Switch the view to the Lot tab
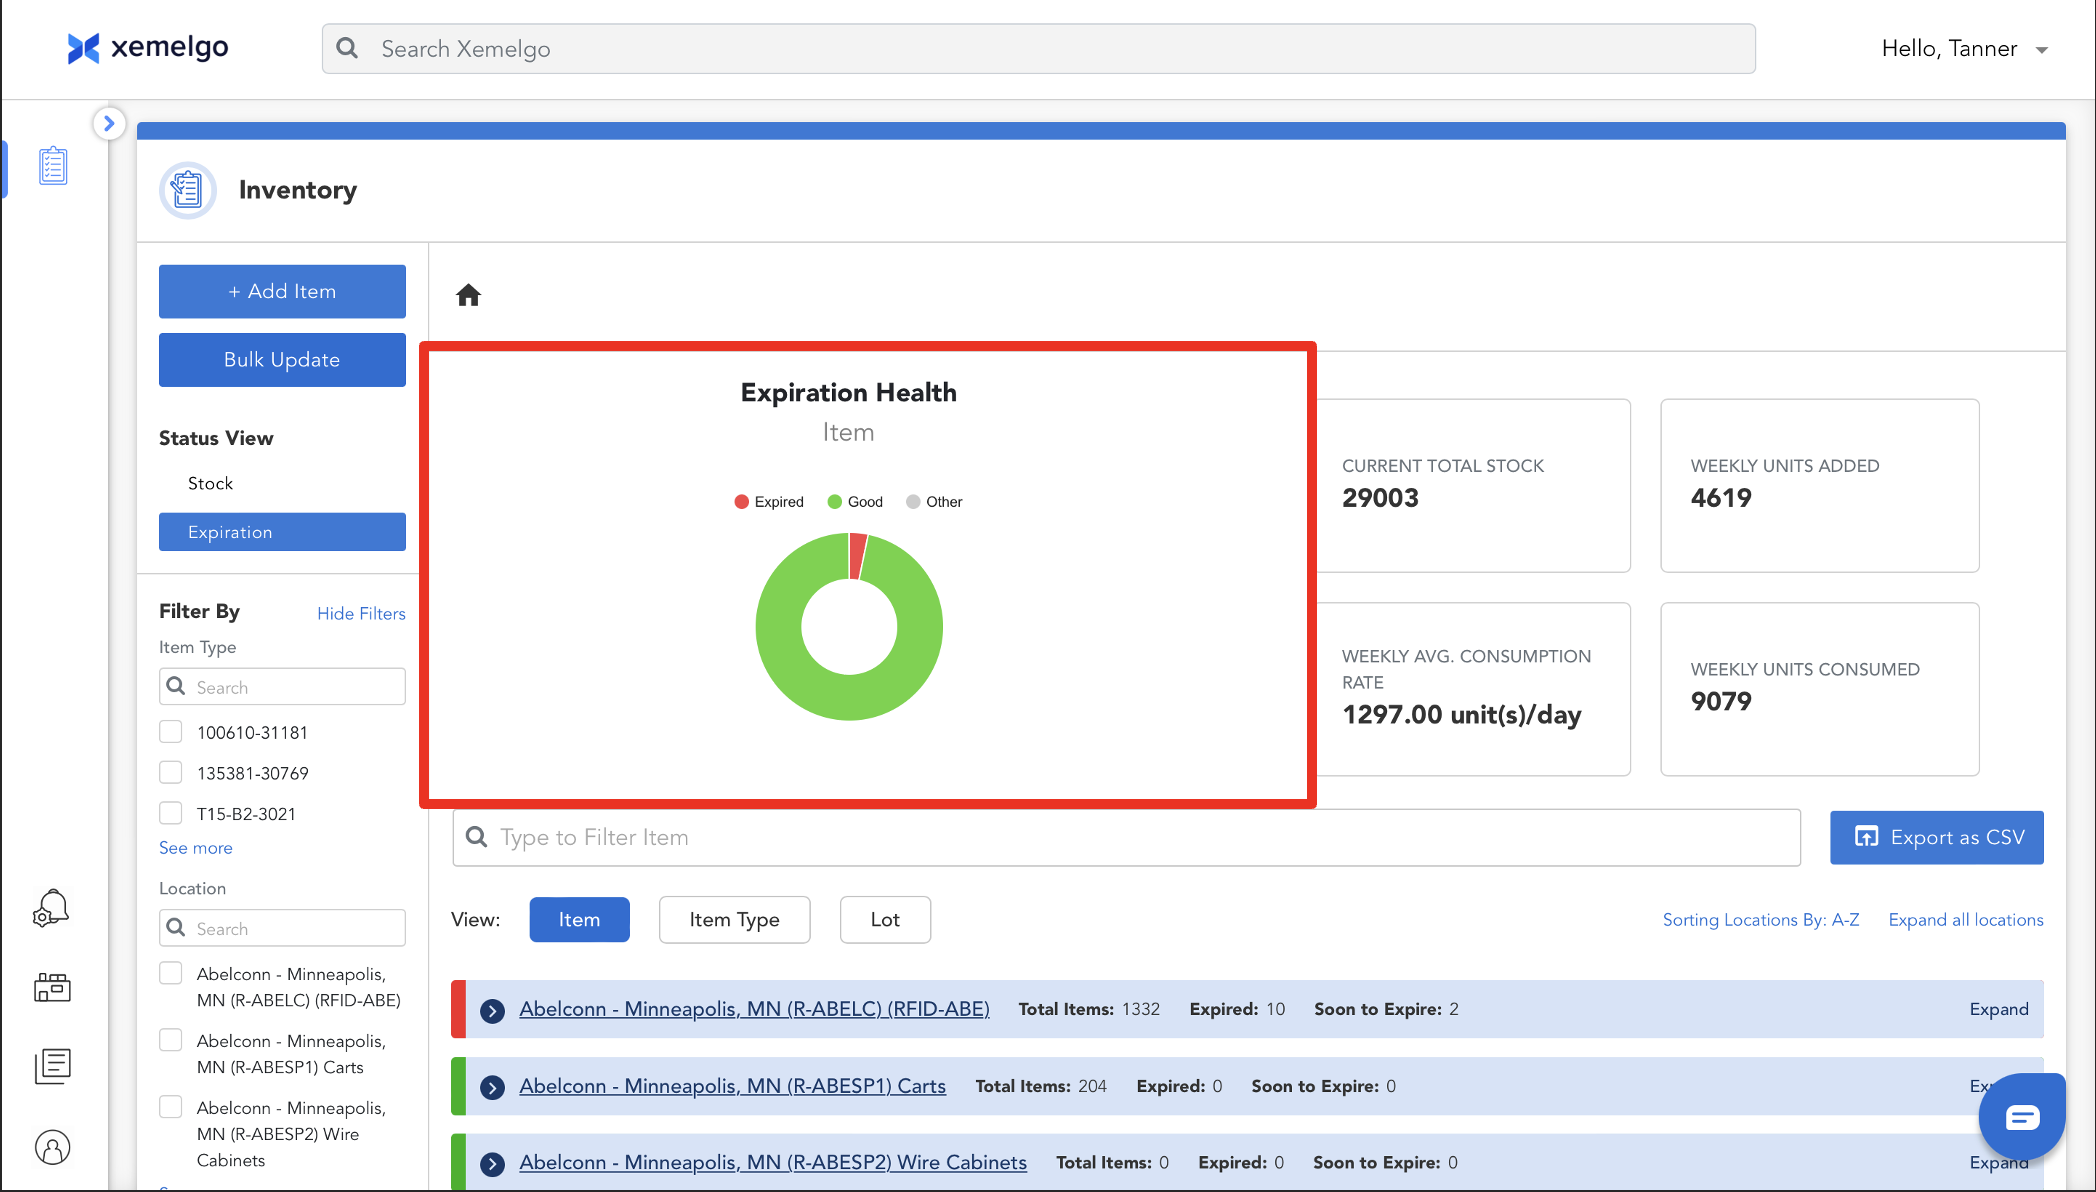 [x=885, y=920]
